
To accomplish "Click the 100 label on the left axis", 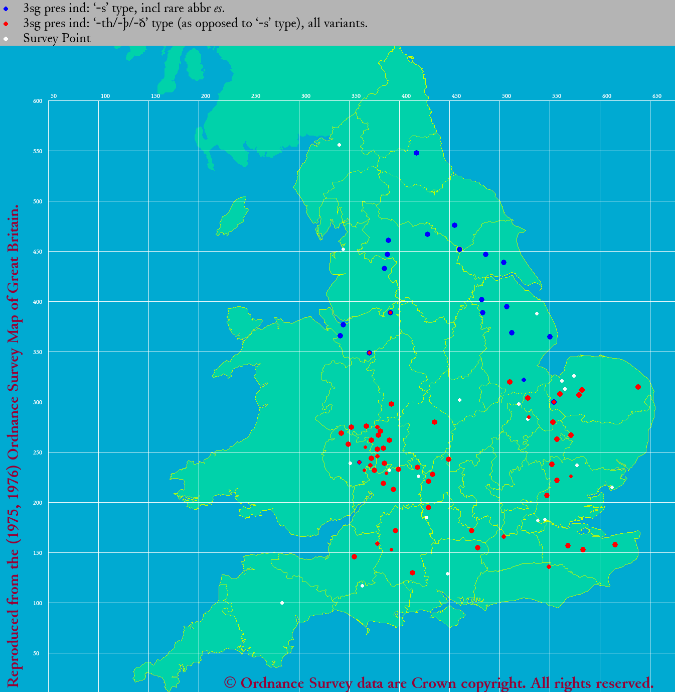I will pyautogui.click(x=37, y=603).
